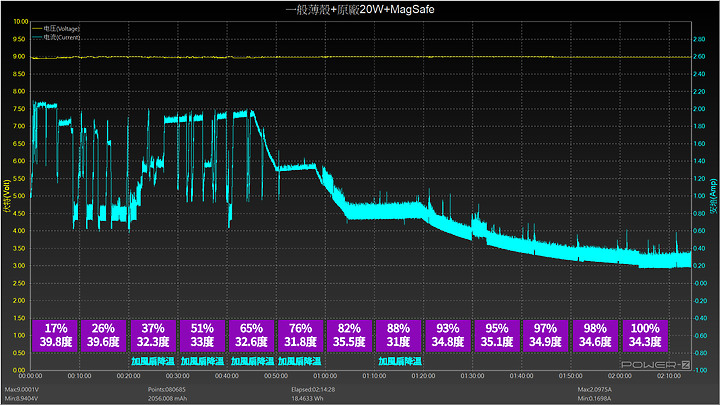Select the 65% 32.6度 purple label
720x405 pixels.
pyautogui.click(x=251, y=335)
